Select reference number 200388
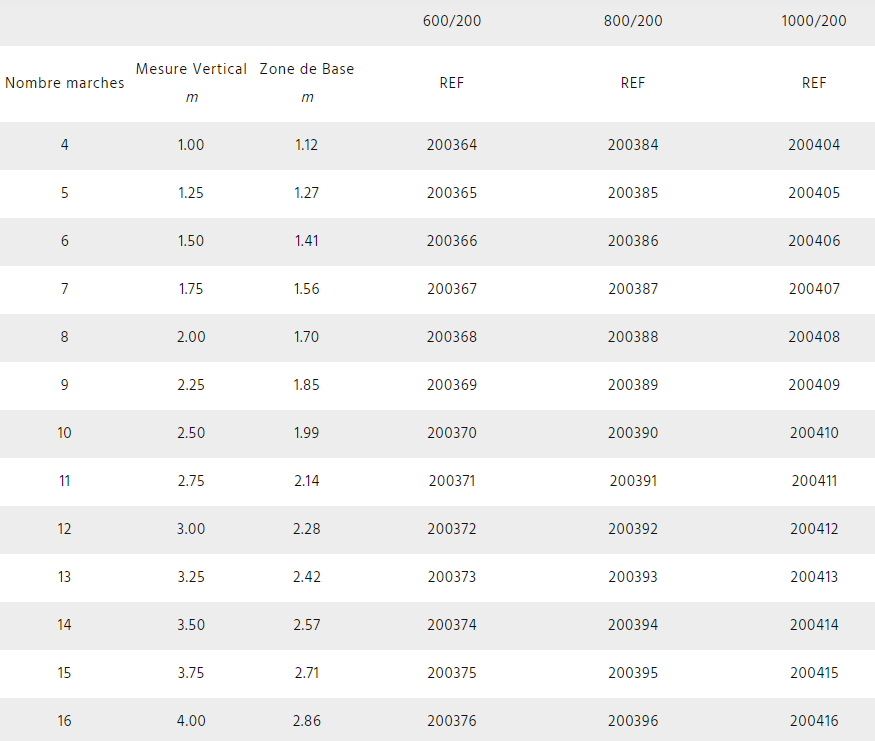This screenshot has width=875, height=741. point(633,337)
